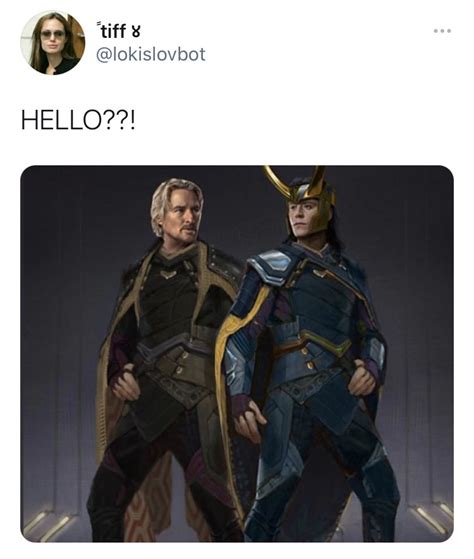Click the small mark before the name tiff
474x559 pixels.
coord(98,25)
